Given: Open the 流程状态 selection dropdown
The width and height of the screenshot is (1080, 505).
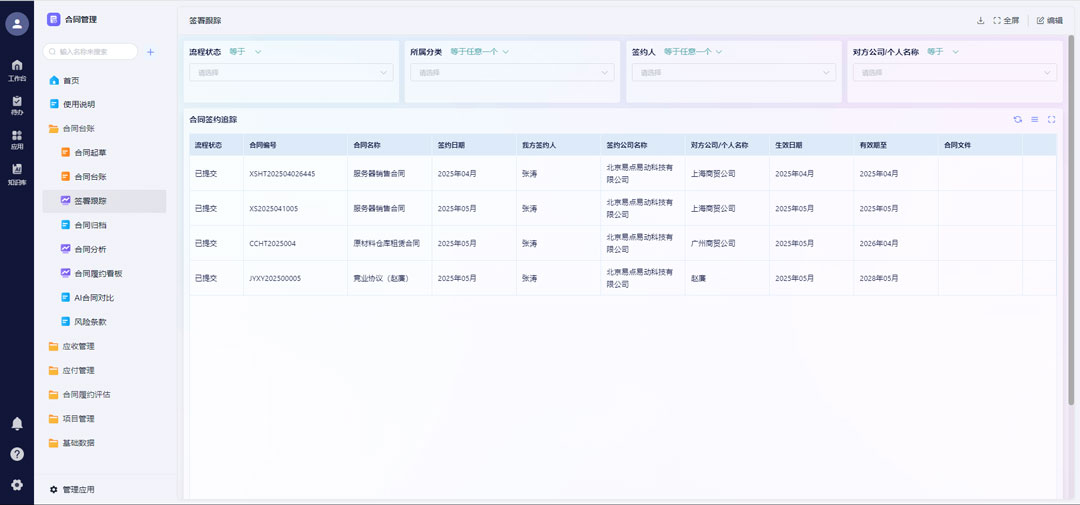Looking at the screenshot, I should coord(290,72).
